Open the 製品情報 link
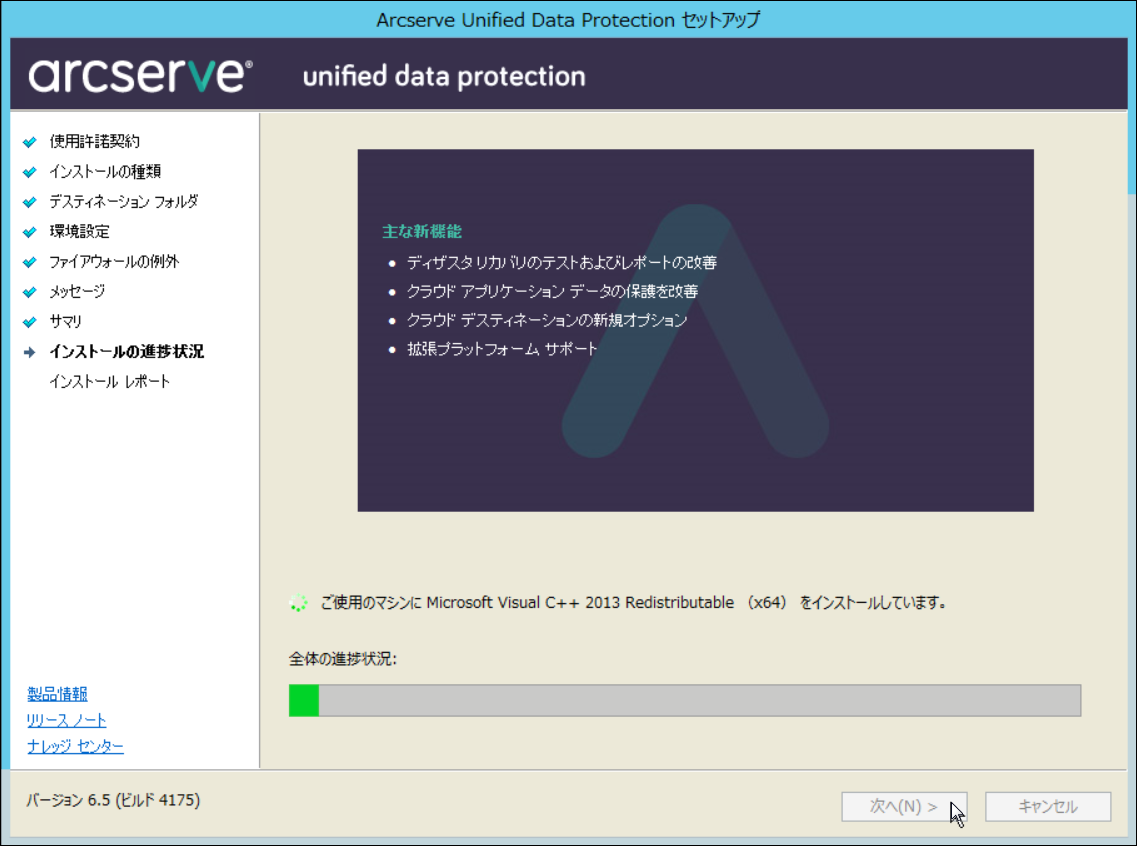 [57, 694]
